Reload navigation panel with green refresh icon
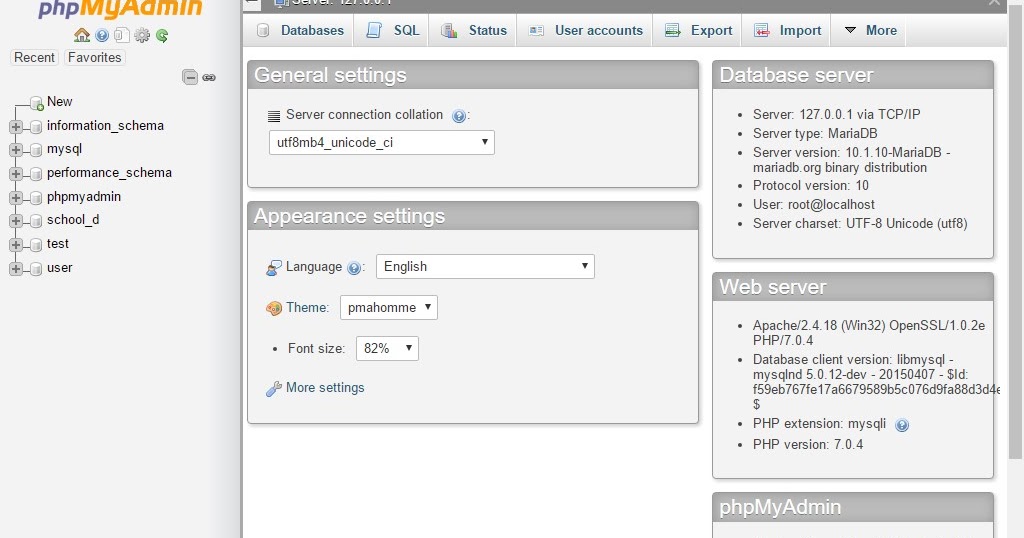This screenshot has height=538, width=1024. point(162,35)
